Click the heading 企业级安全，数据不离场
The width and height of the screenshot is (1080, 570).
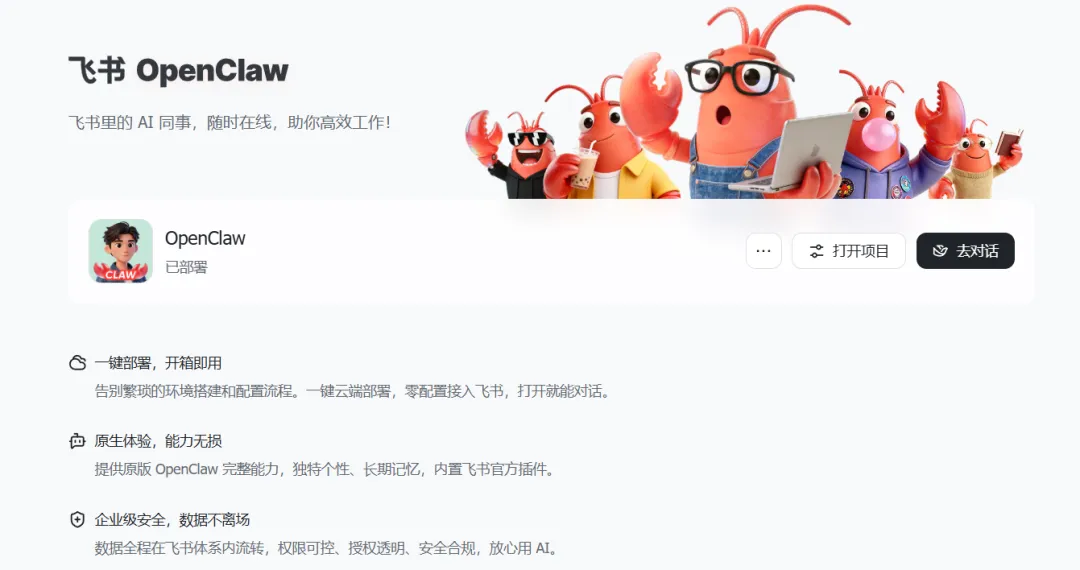click(172, 520)
